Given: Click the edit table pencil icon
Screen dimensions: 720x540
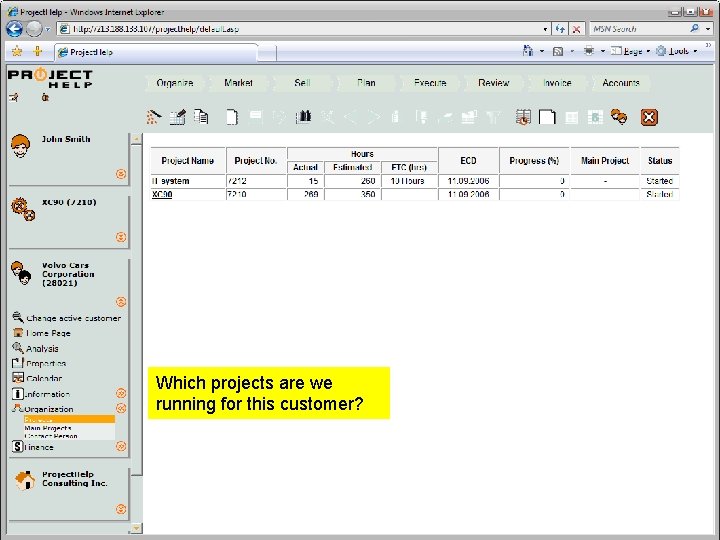Looking at the screenshot, I should [x=178, y=117].
